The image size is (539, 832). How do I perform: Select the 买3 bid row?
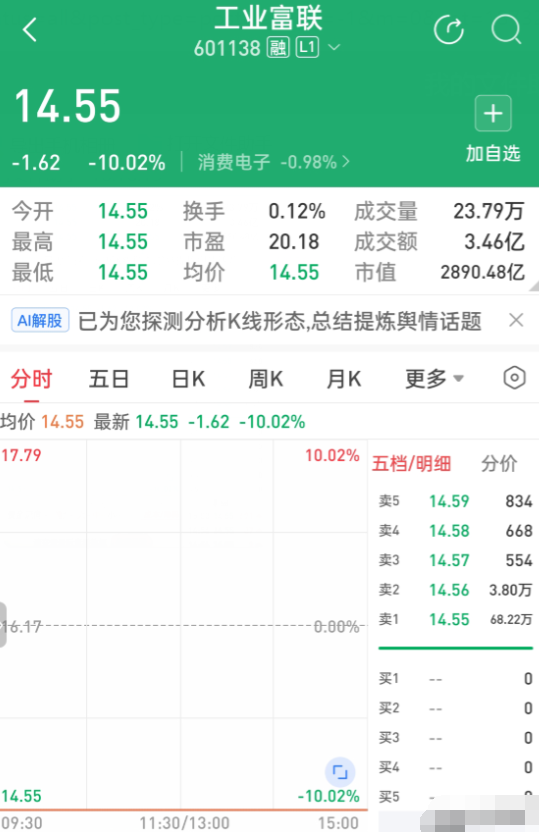click(455, 738)
